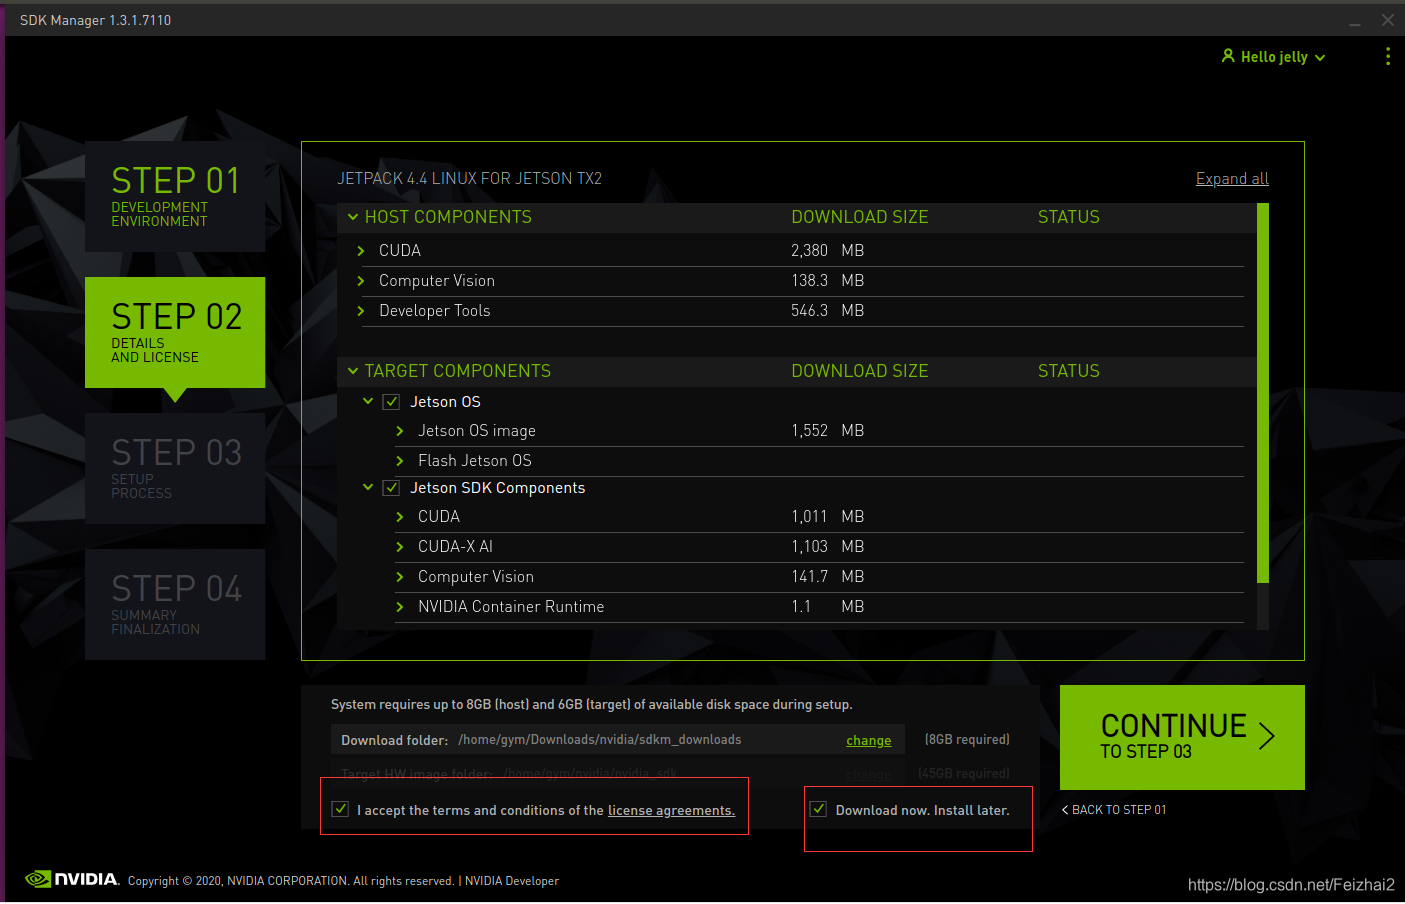The width and height of the screenshot is (1405, 904).
Task: Toggle accept terms and conditions checkbox
Action: [x=341, y=809]
